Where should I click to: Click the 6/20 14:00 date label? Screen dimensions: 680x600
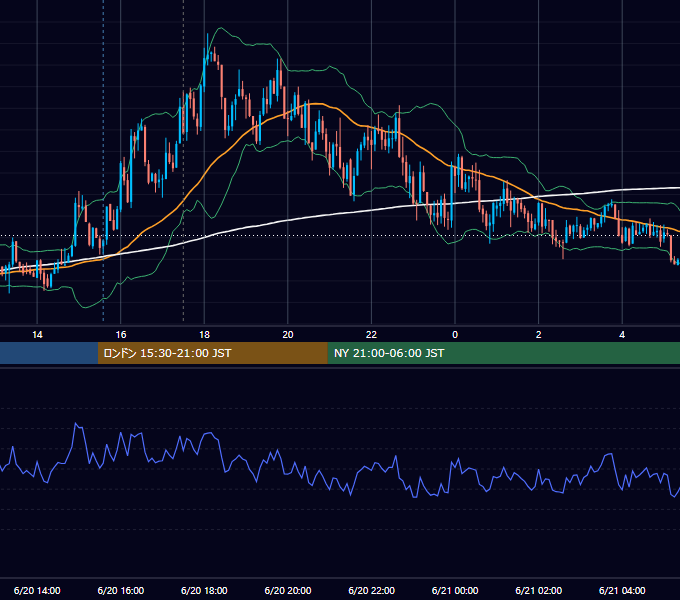(37, 590)
